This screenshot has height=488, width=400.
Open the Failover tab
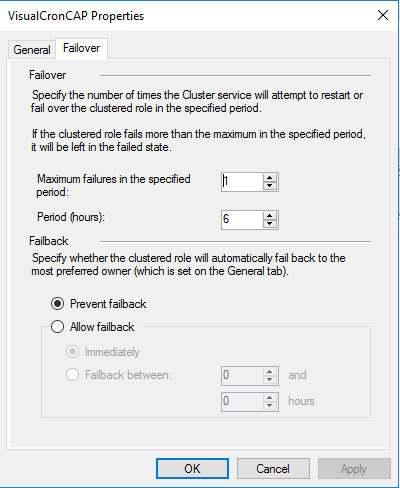(81, 48)
